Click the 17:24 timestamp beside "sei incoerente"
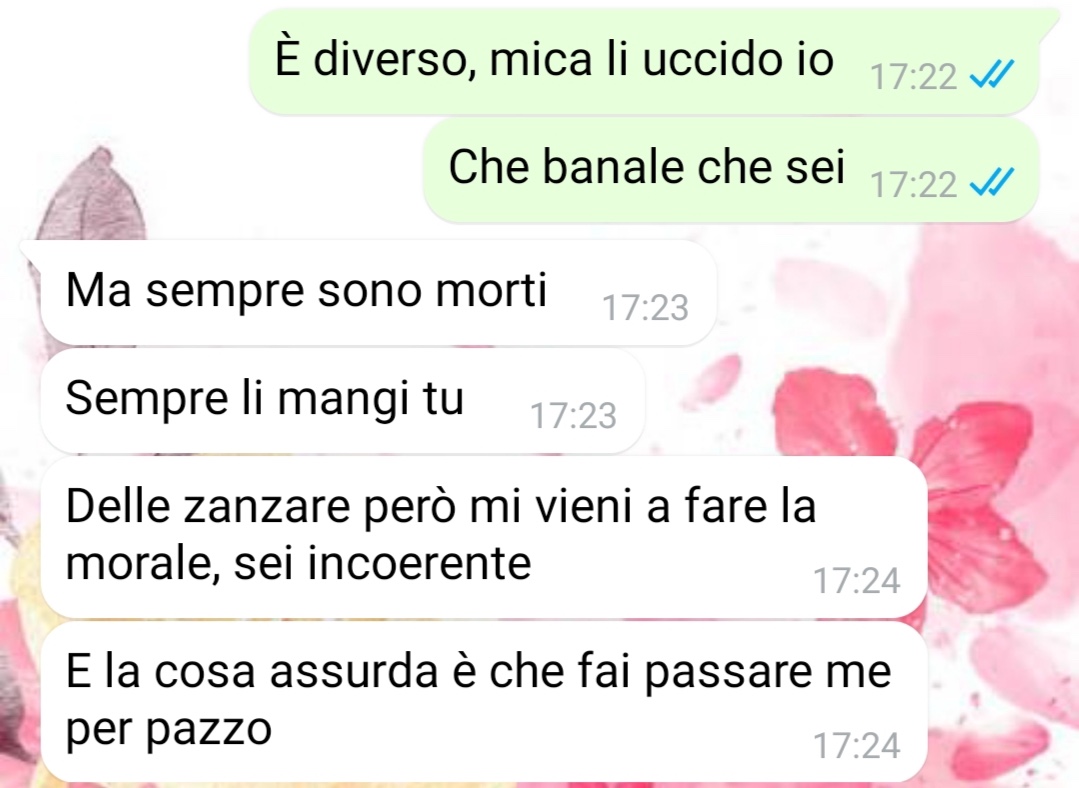Screen dimensions: 1079x788 pos(856,581)
